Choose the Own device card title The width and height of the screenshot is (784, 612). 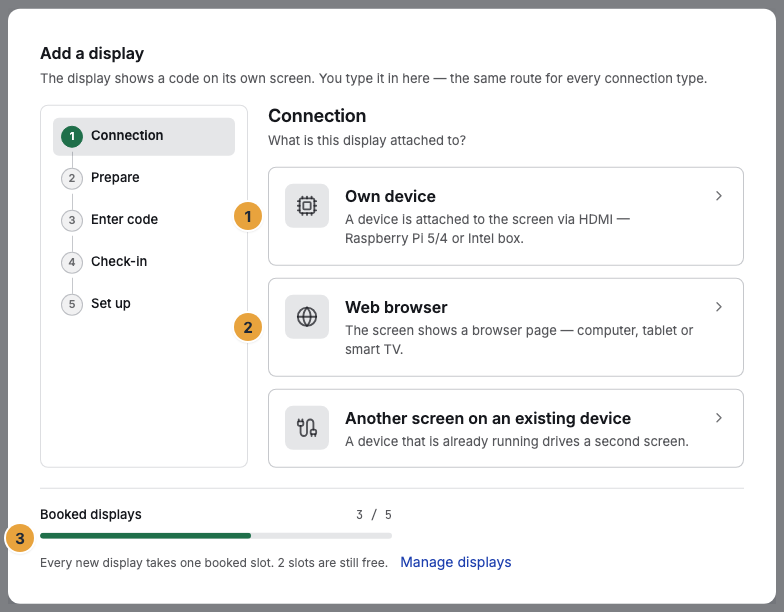tap(390, 196)
